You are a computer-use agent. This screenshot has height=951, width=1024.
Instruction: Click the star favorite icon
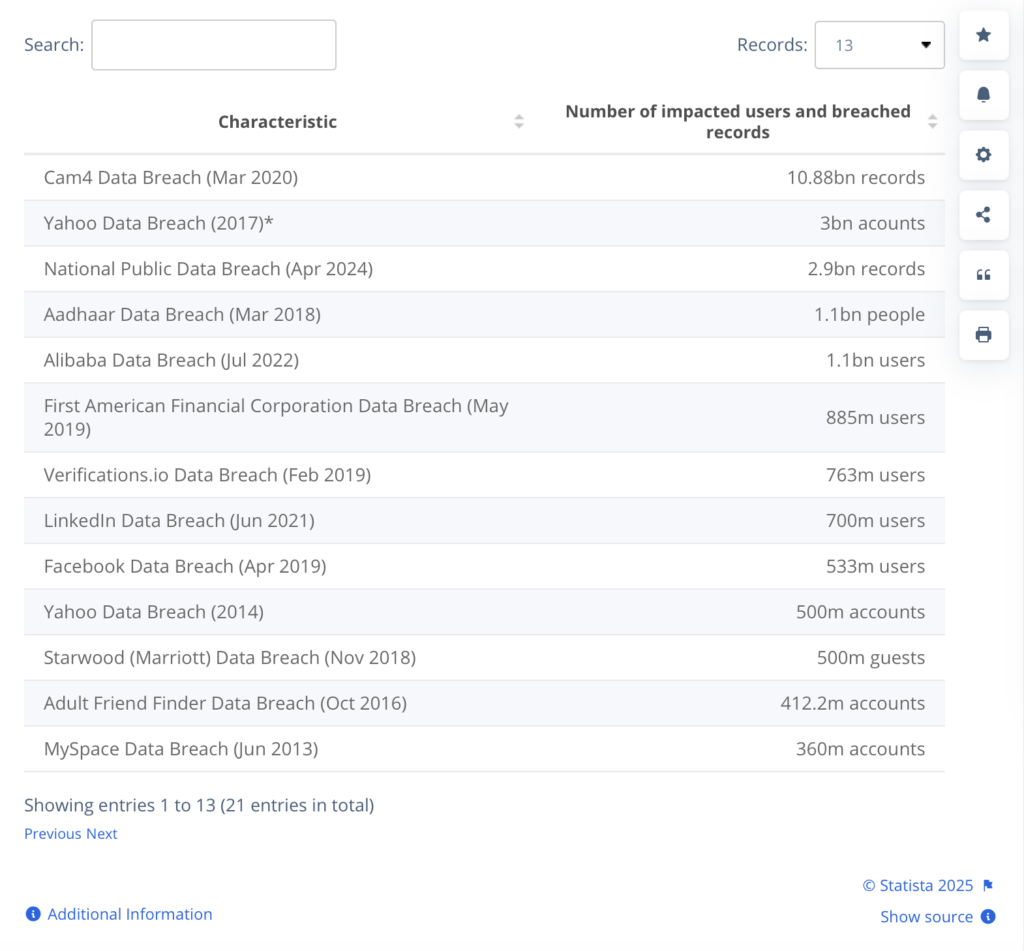(983, 36)
